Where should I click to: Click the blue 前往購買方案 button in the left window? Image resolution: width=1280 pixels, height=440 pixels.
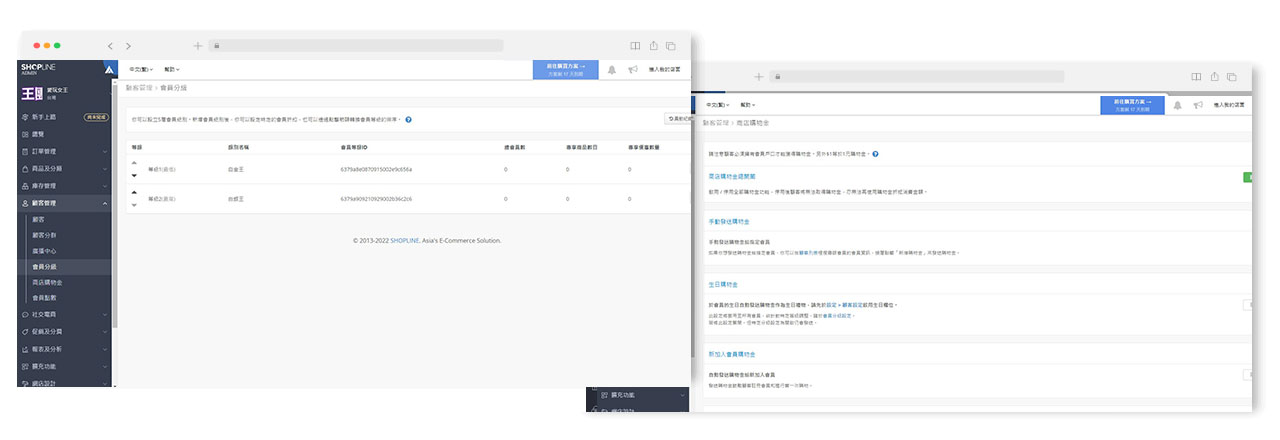(x=566, y=69)
